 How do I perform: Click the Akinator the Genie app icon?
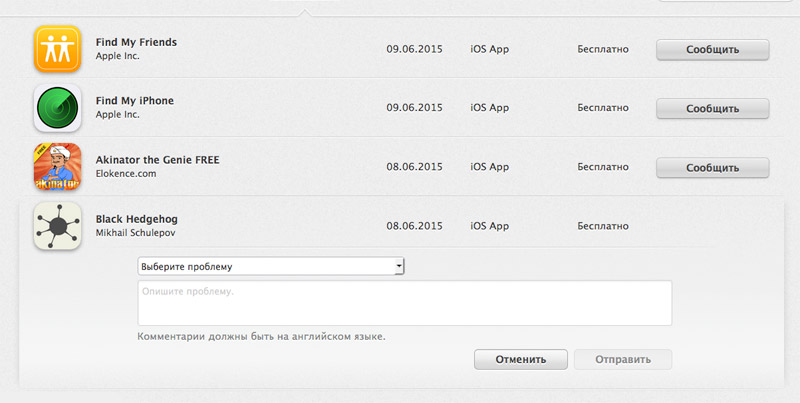[57, 167]
